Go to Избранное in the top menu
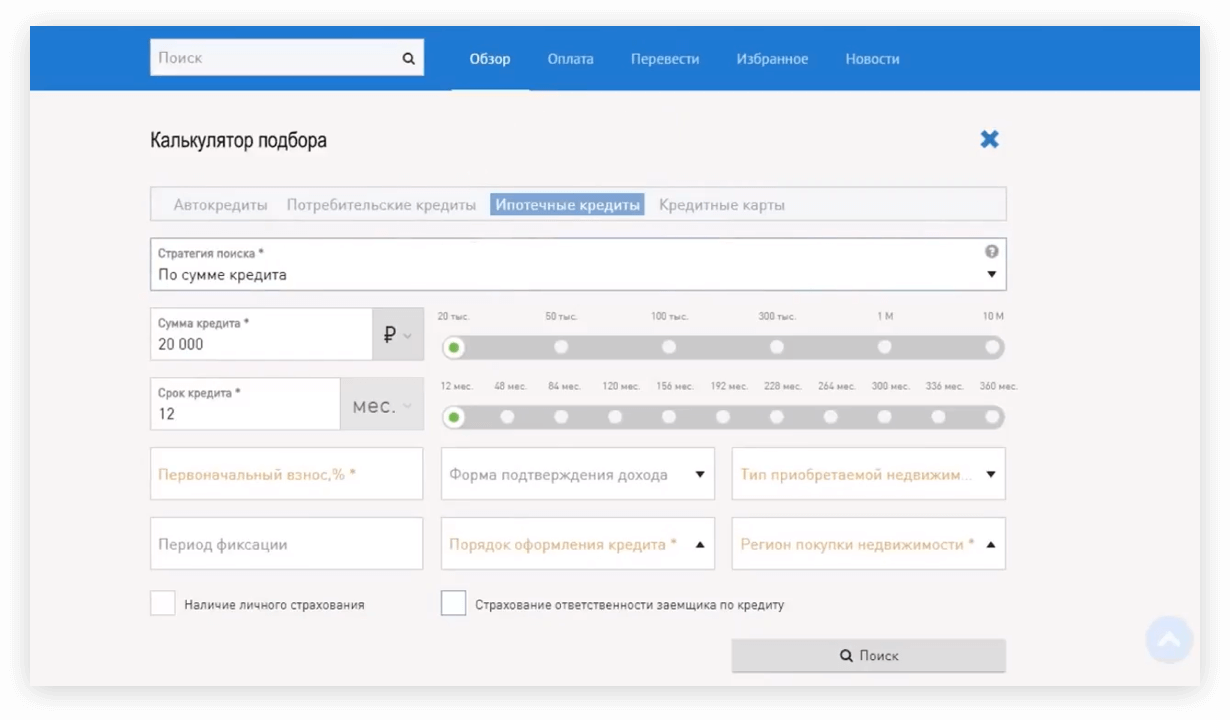The image size is (1230, 720). point(772,58)
